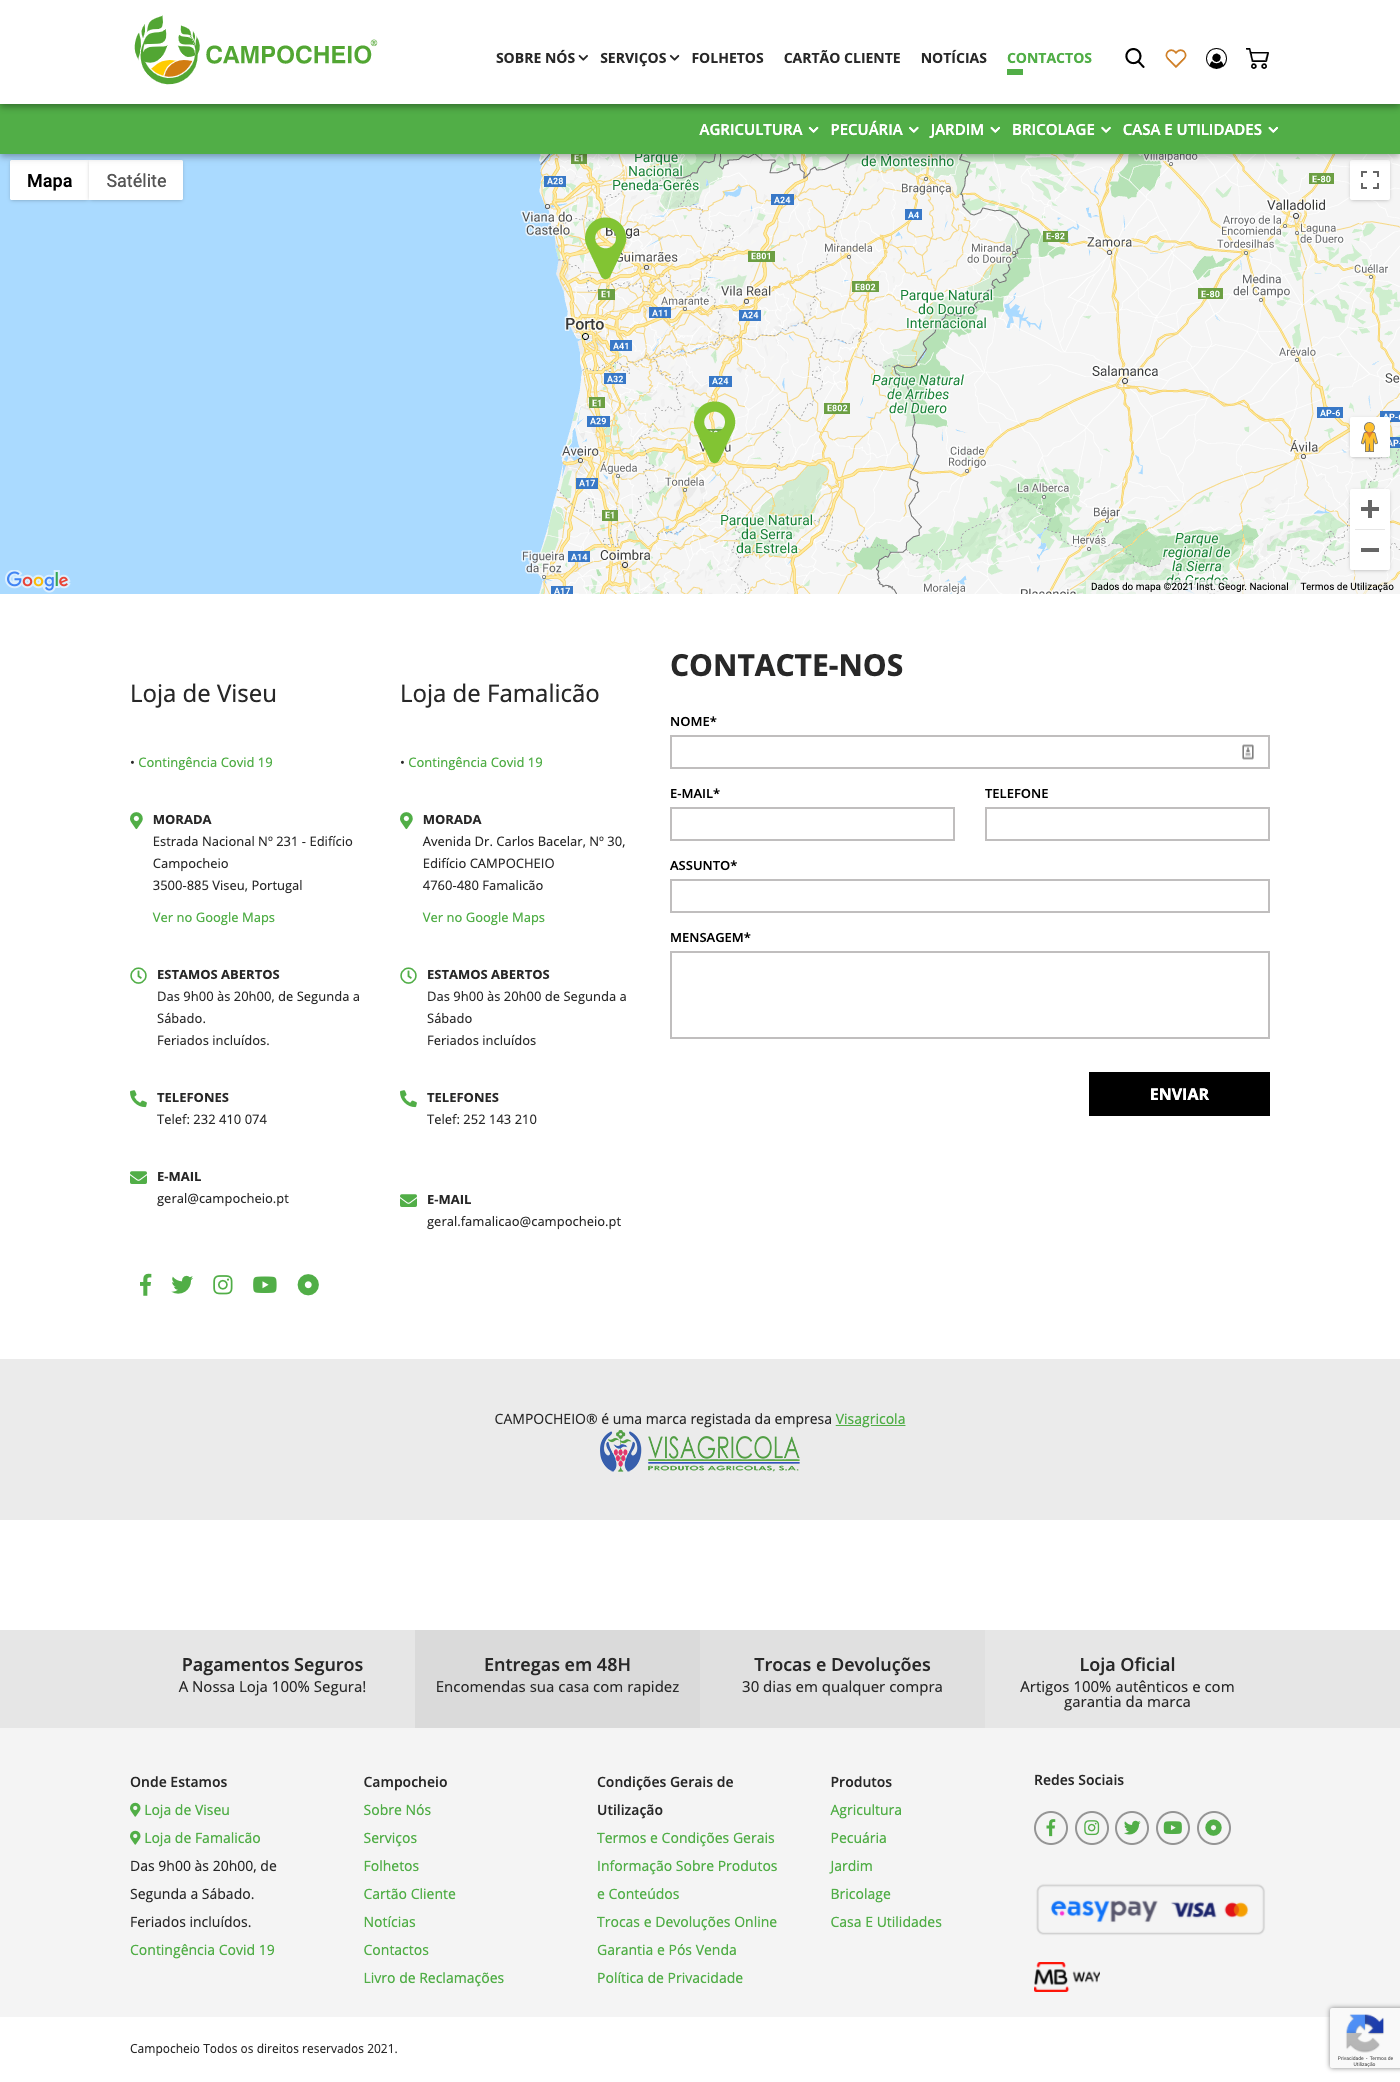The image size is (1400, 2082).
Task: Zoom out the map with minus
Action: tap(1369, 550)
